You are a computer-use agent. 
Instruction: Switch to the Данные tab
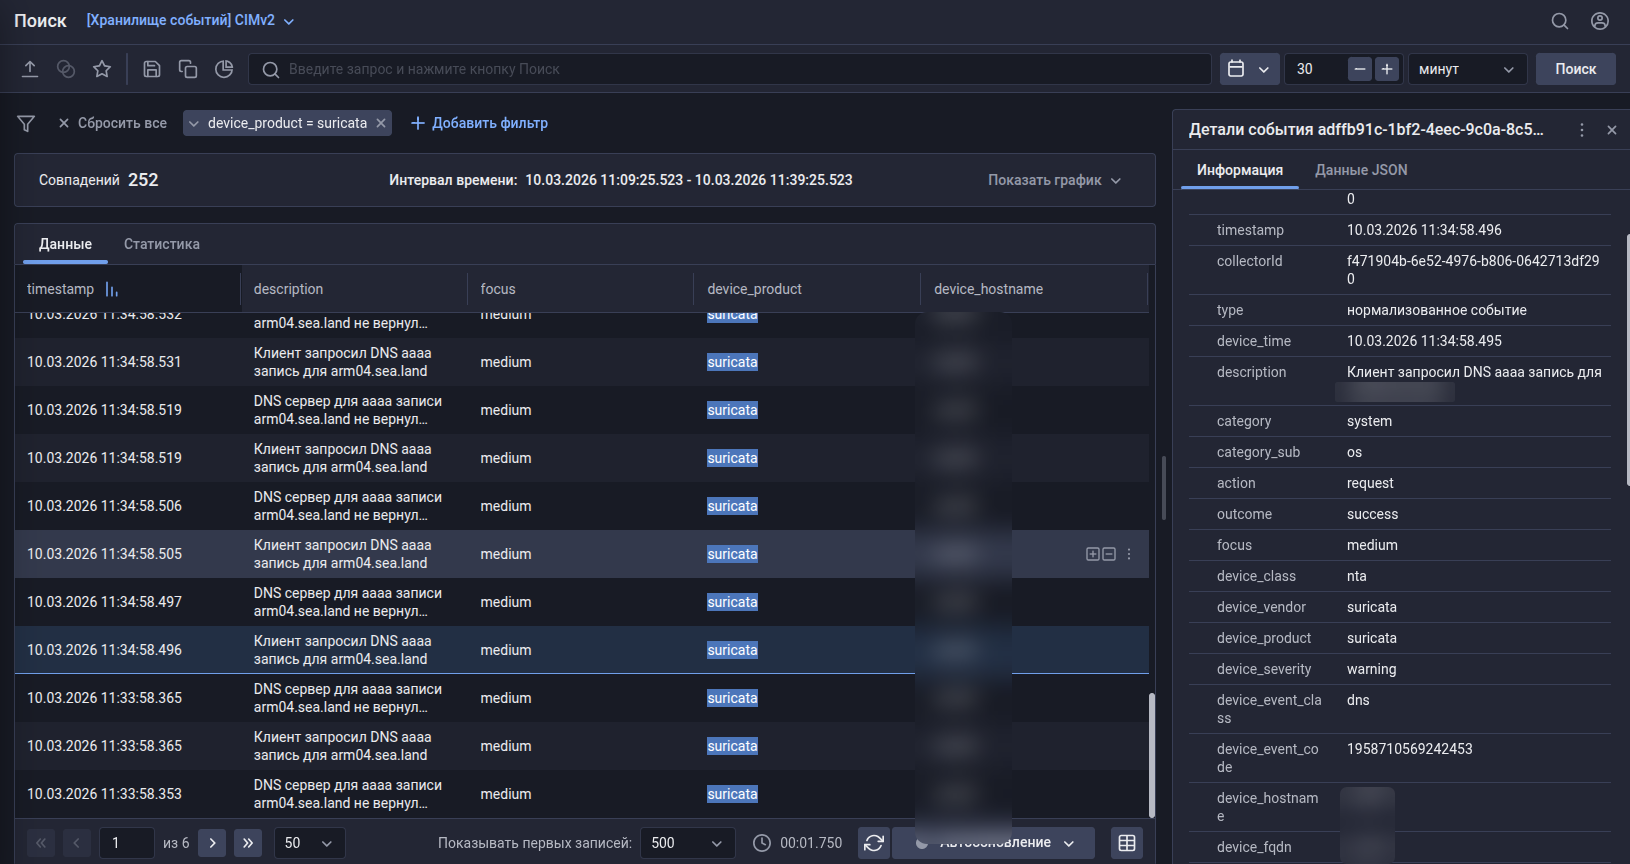pyautogui.click(x=65, y=244)
